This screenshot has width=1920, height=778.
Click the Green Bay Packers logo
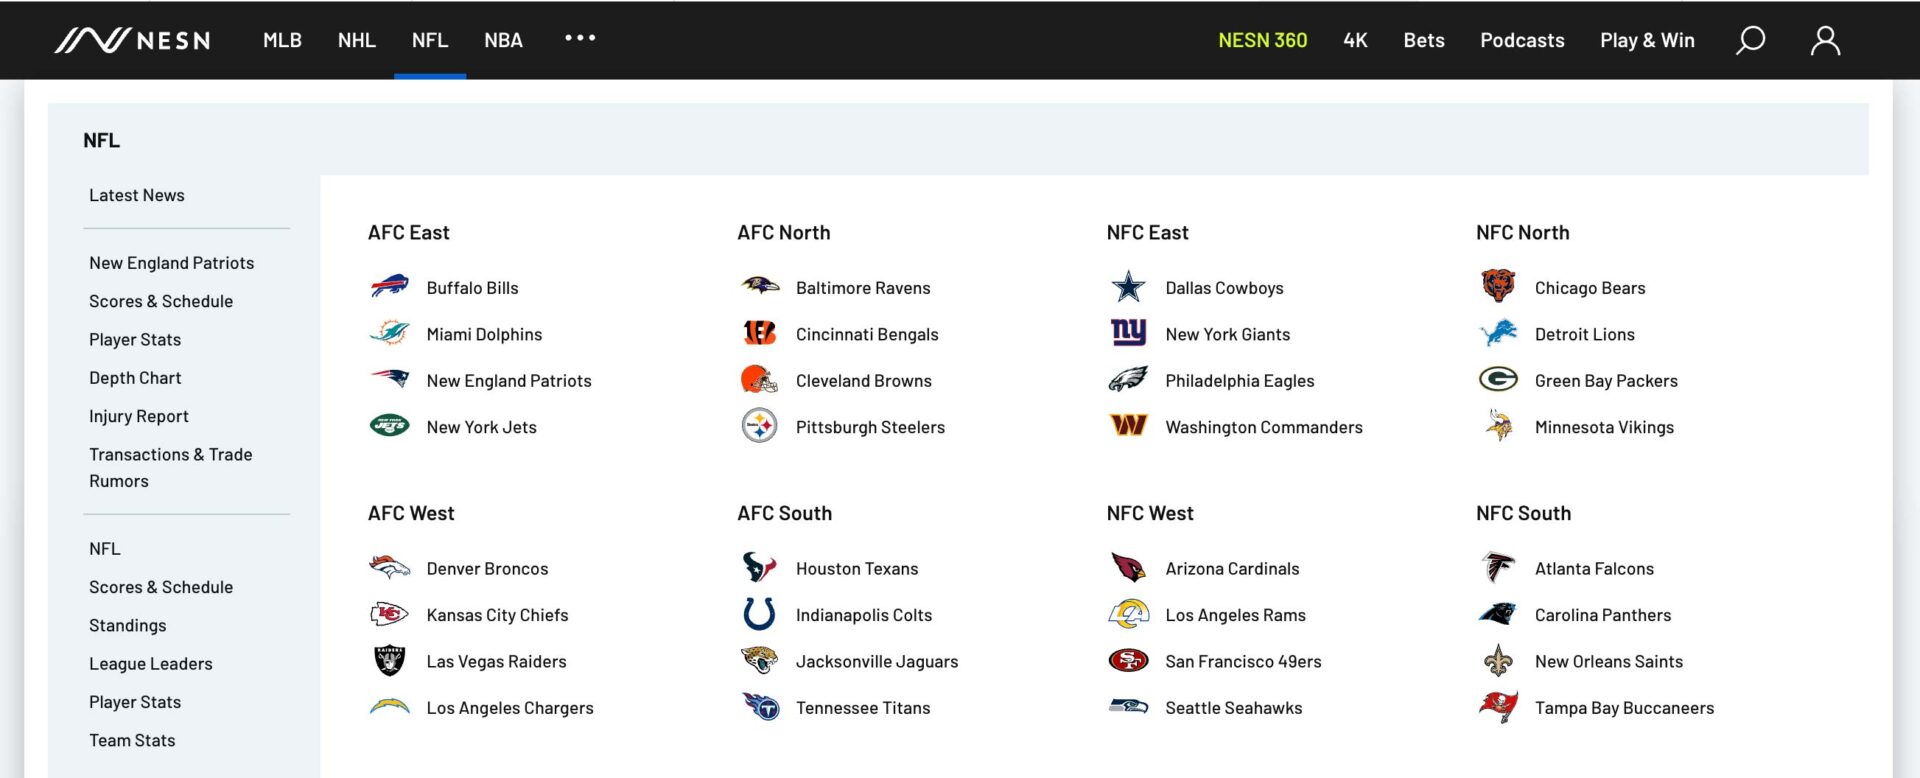click(x=1498, y=380)
